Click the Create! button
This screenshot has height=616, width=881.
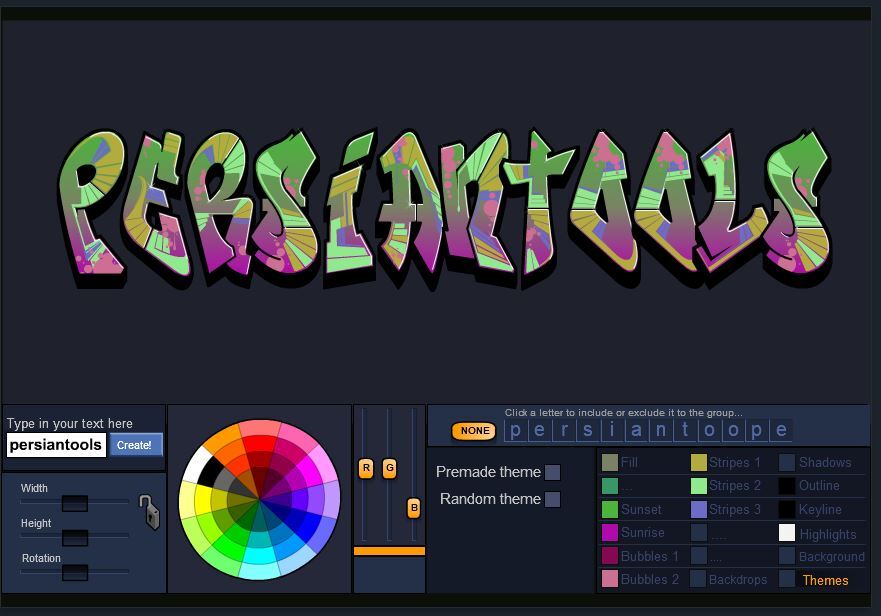coord(136,445)
